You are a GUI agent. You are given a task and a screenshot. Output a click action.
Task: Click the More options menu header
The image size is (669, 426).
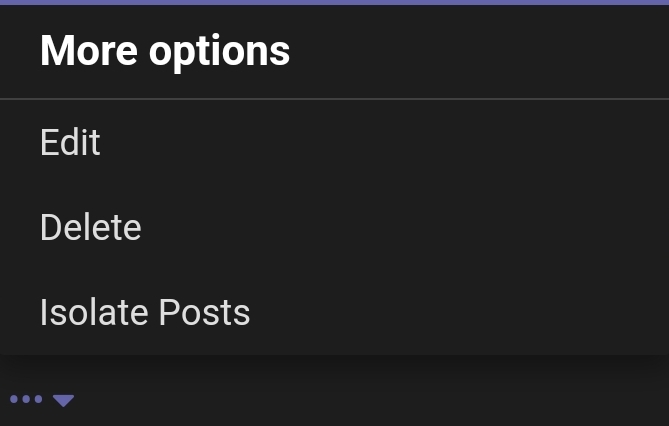click(x=165, y=51)
